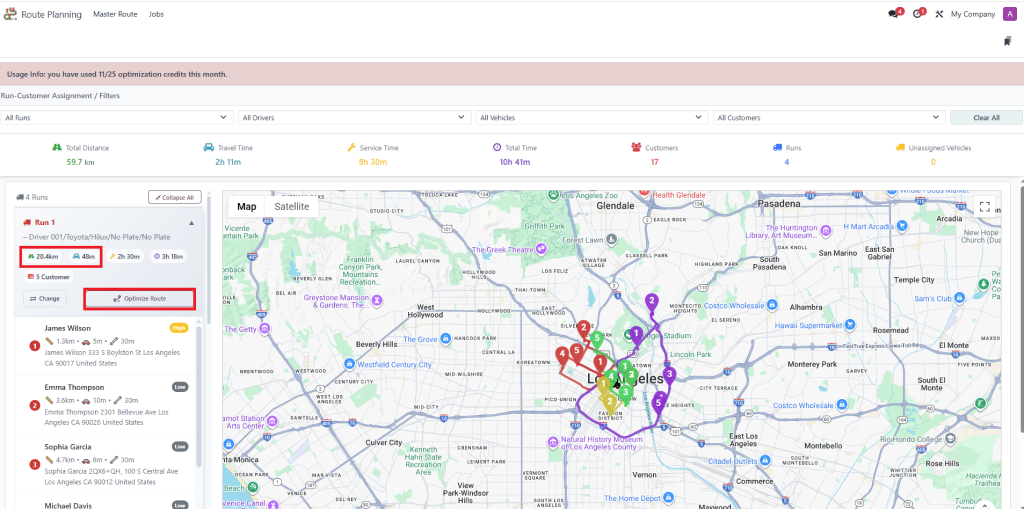Viewport: 1024px width, 509px height.
Task: Open the Master Route menu
Action: coord(116,14)
